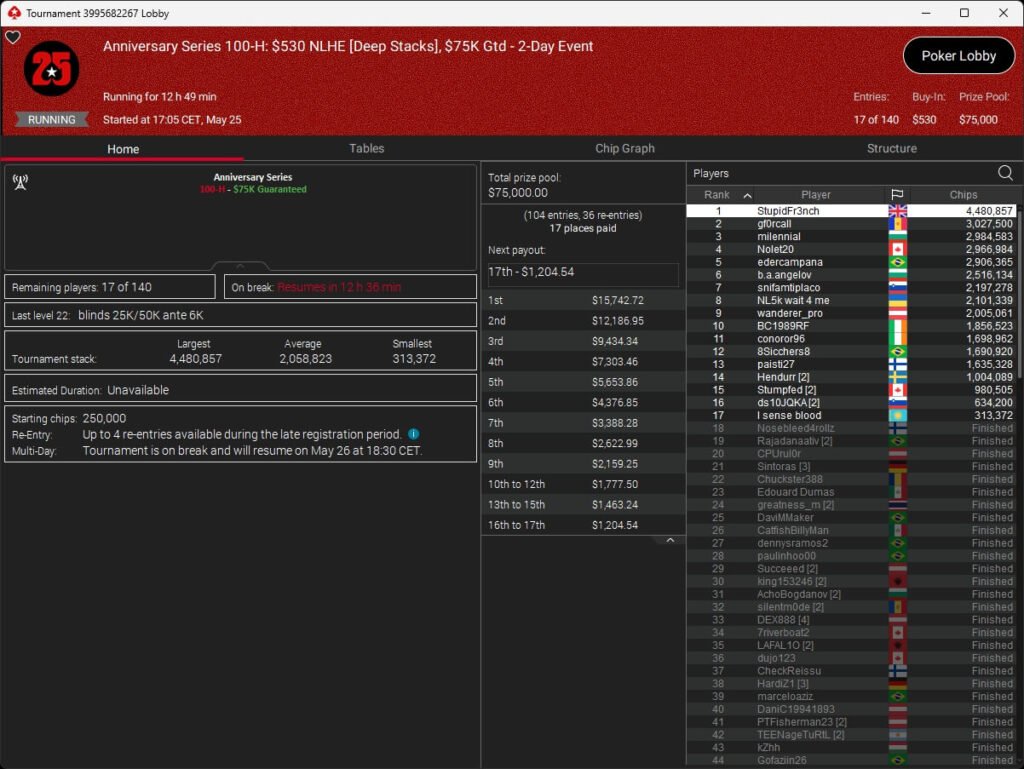Click the Estimated Duration Unavailable row
This screenshot has width=1024, height=769.
pyautogui.click(x=240, y=390)
